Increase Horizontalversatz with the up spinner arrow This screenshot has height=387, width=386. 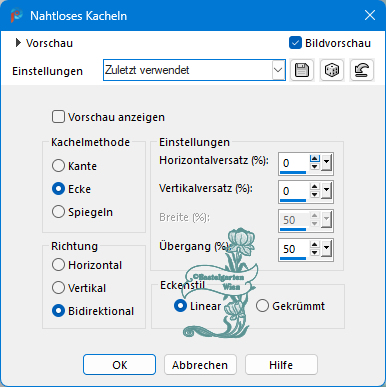[315, 159]
